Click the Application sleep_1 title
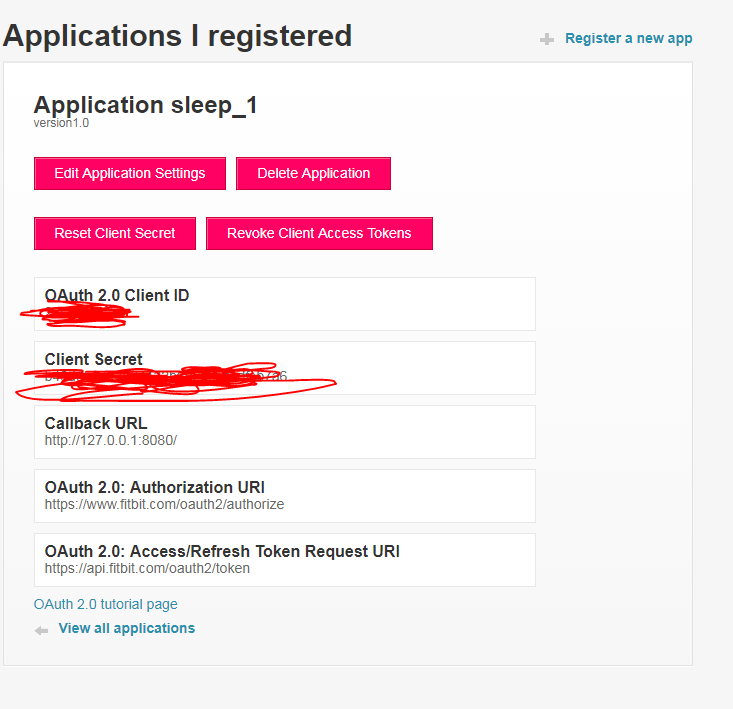This screenshot has width=733, height=709. click(x=146, y=105)
